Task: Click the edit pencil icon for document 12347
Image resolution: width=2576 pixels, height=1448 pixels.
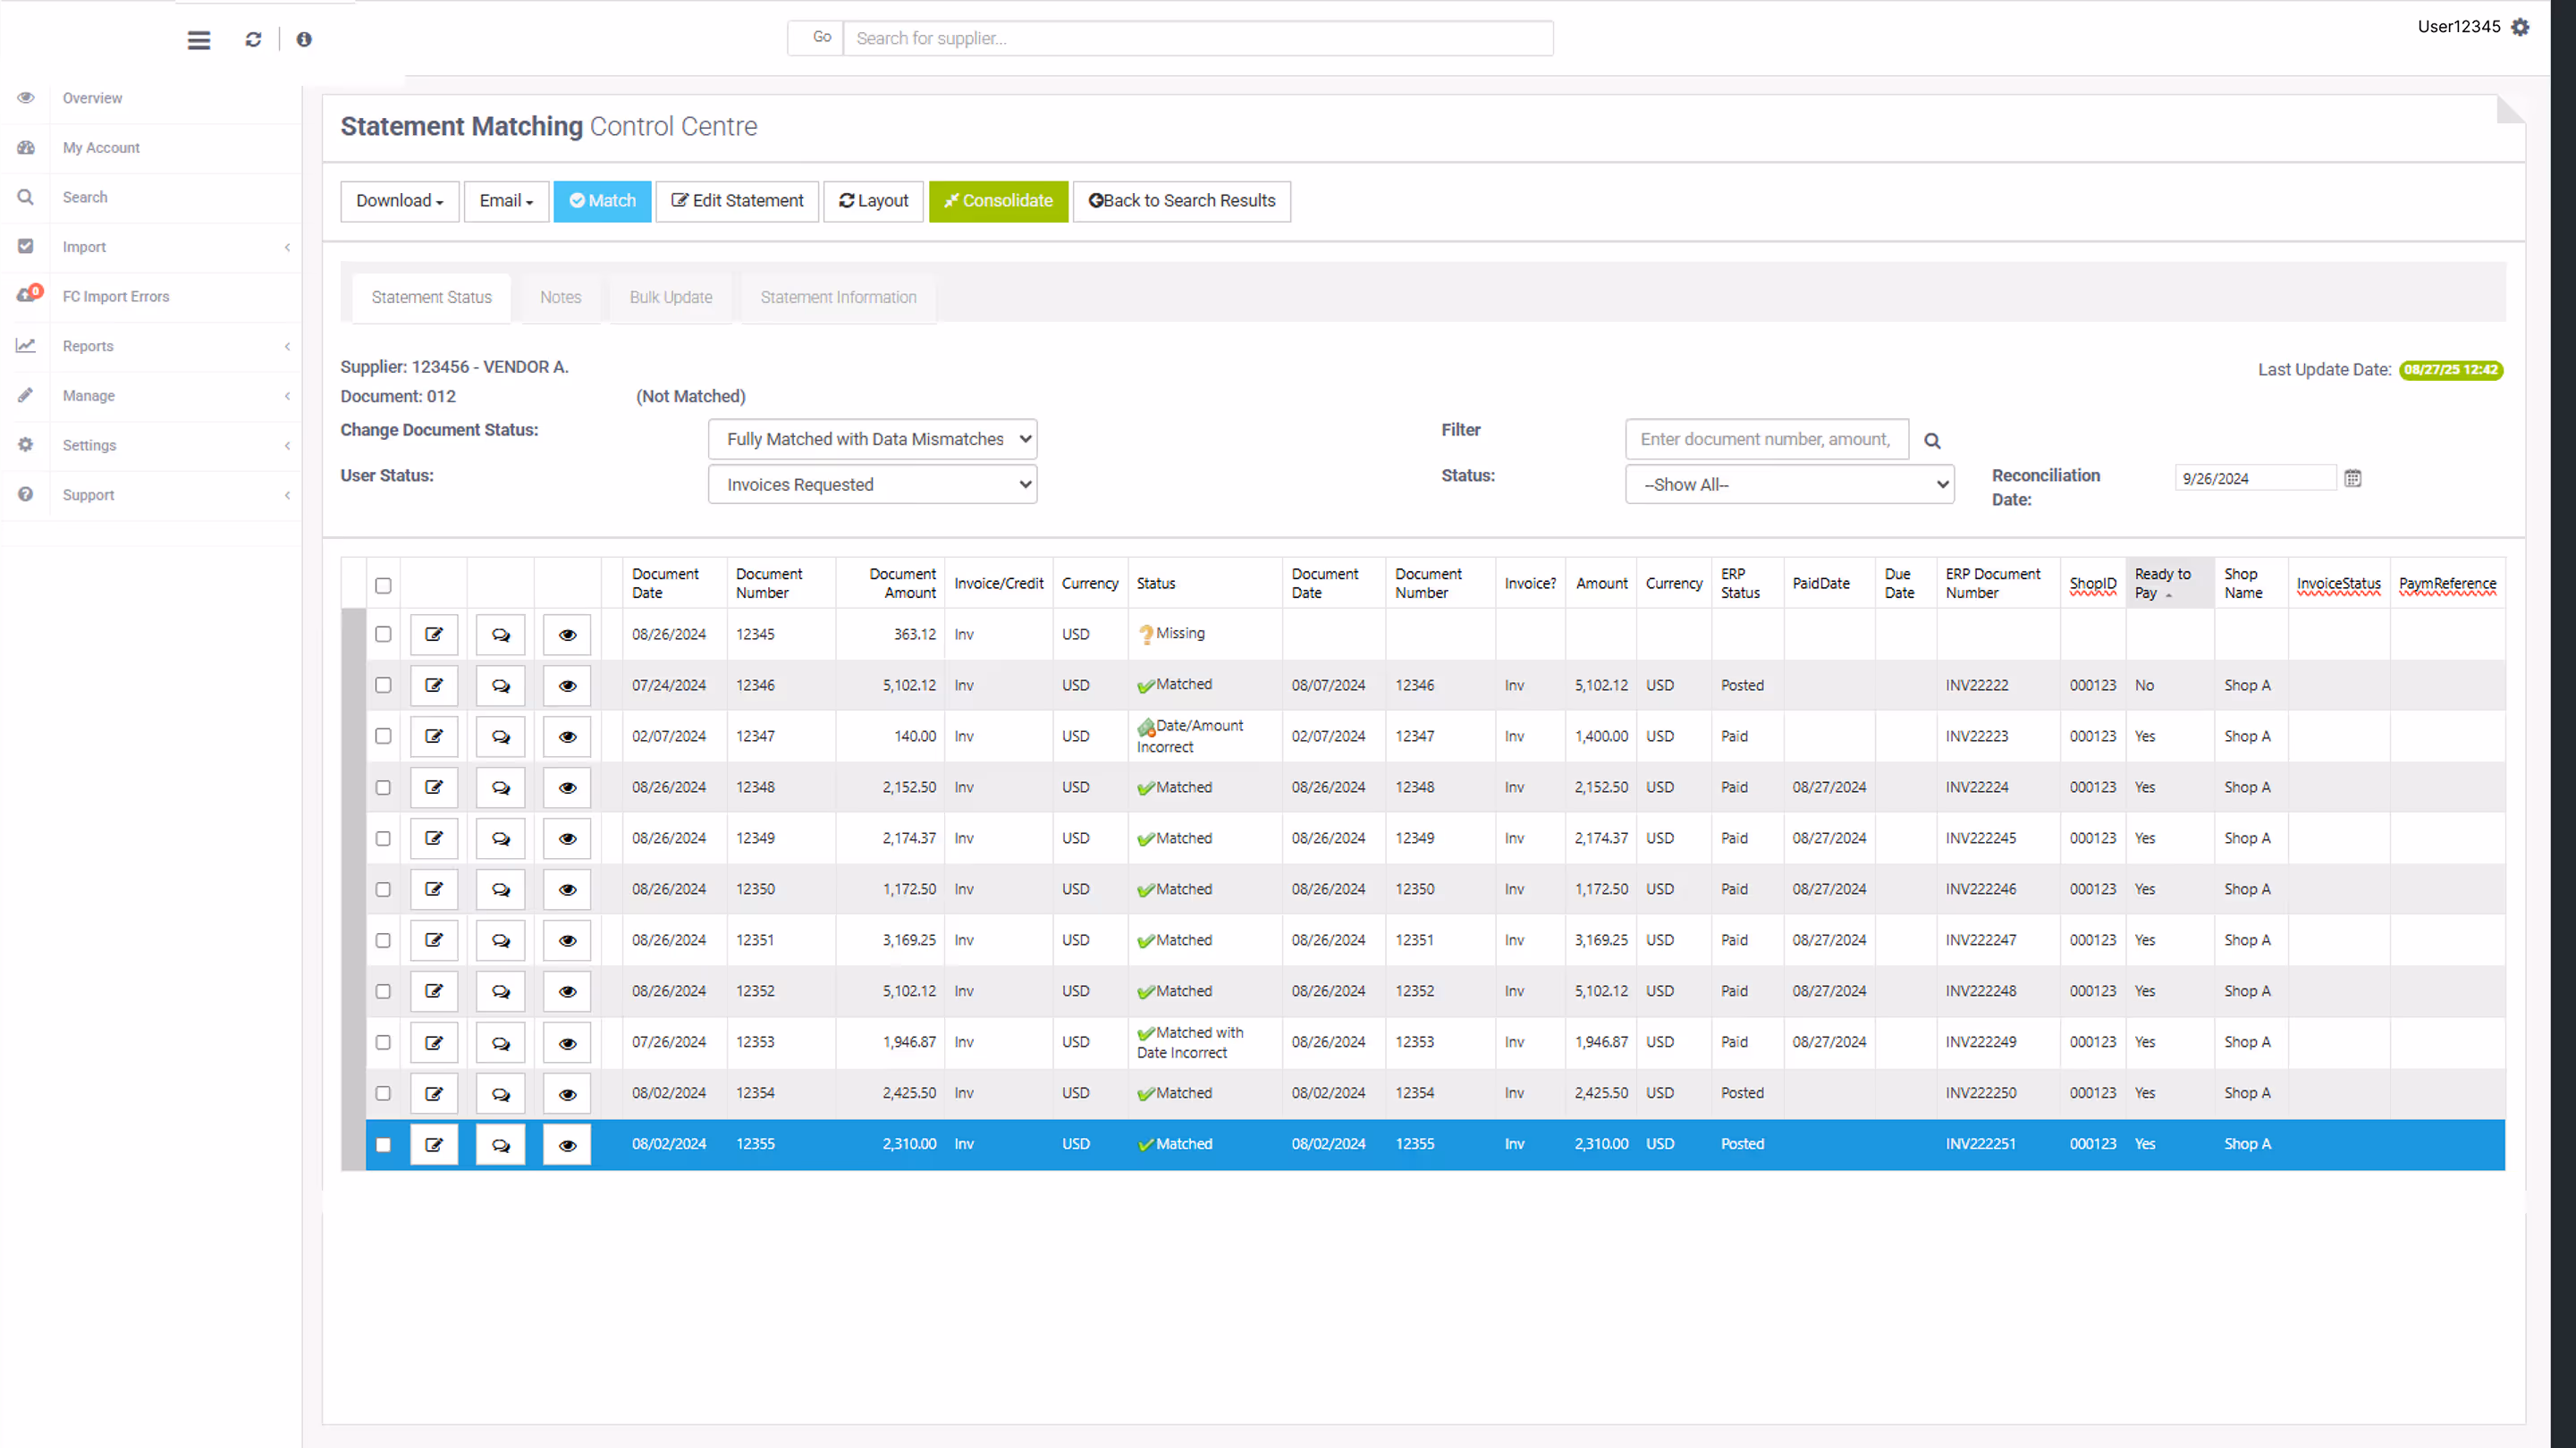Action: [x=434, y=736]
